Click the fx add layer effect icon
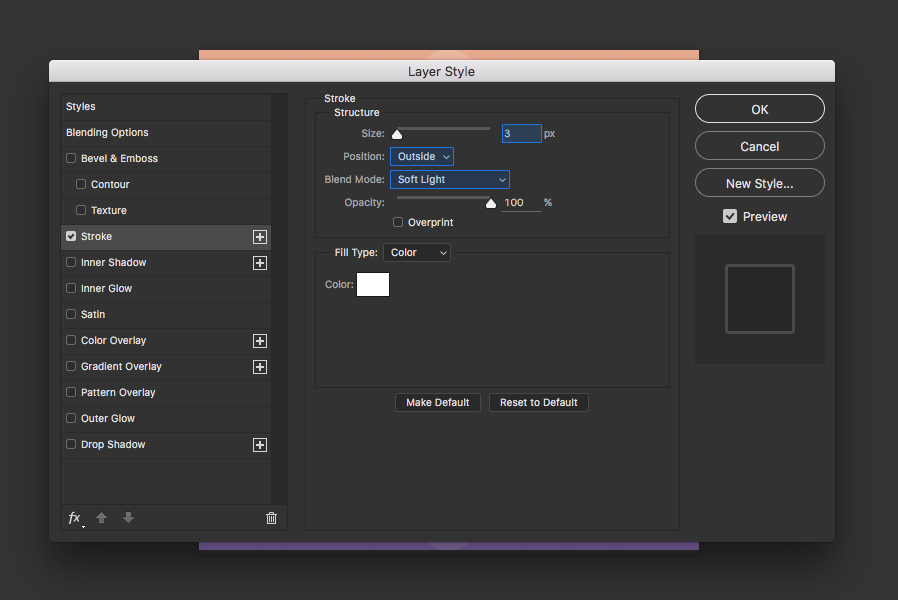This screenshot has height=600, width=898. [x=75, y=518]
